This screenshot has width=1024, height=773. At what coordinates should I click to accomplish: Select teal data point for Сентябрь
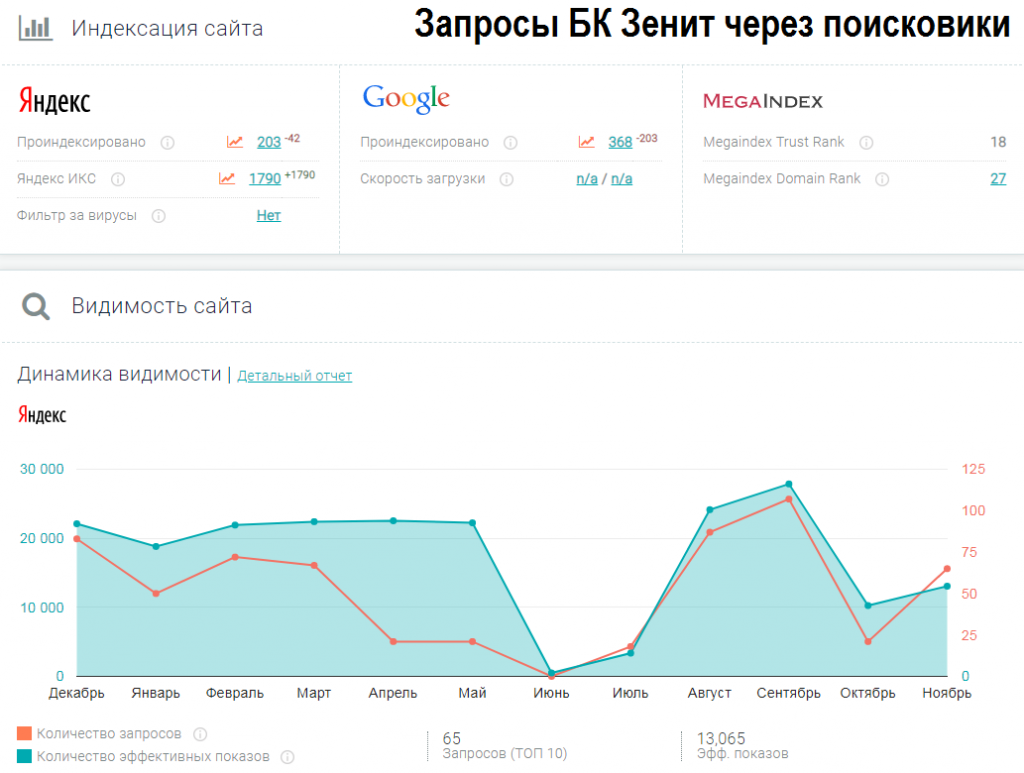click(x=789, y=484)
